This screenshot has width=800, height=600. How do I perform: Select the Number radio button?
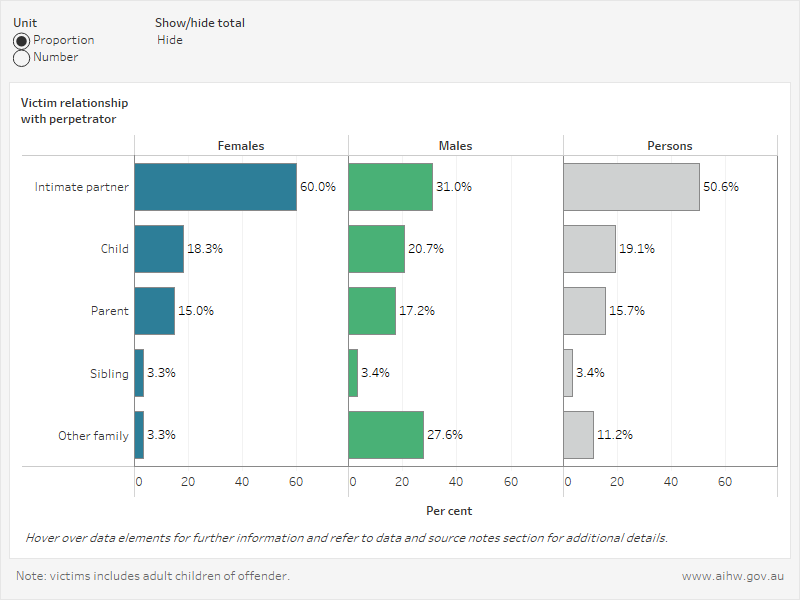tap(19, 57)
